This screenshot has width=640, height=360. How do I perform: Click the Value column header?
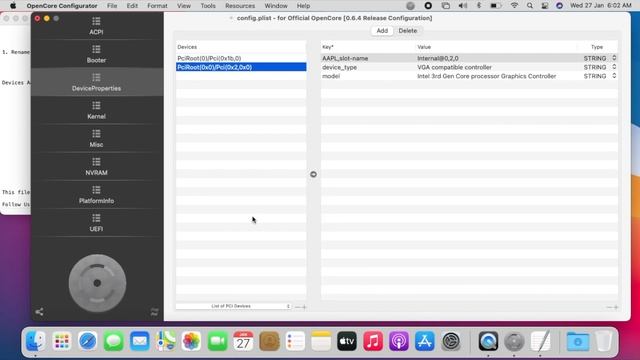pyautogui.click(x=424, y=47)
